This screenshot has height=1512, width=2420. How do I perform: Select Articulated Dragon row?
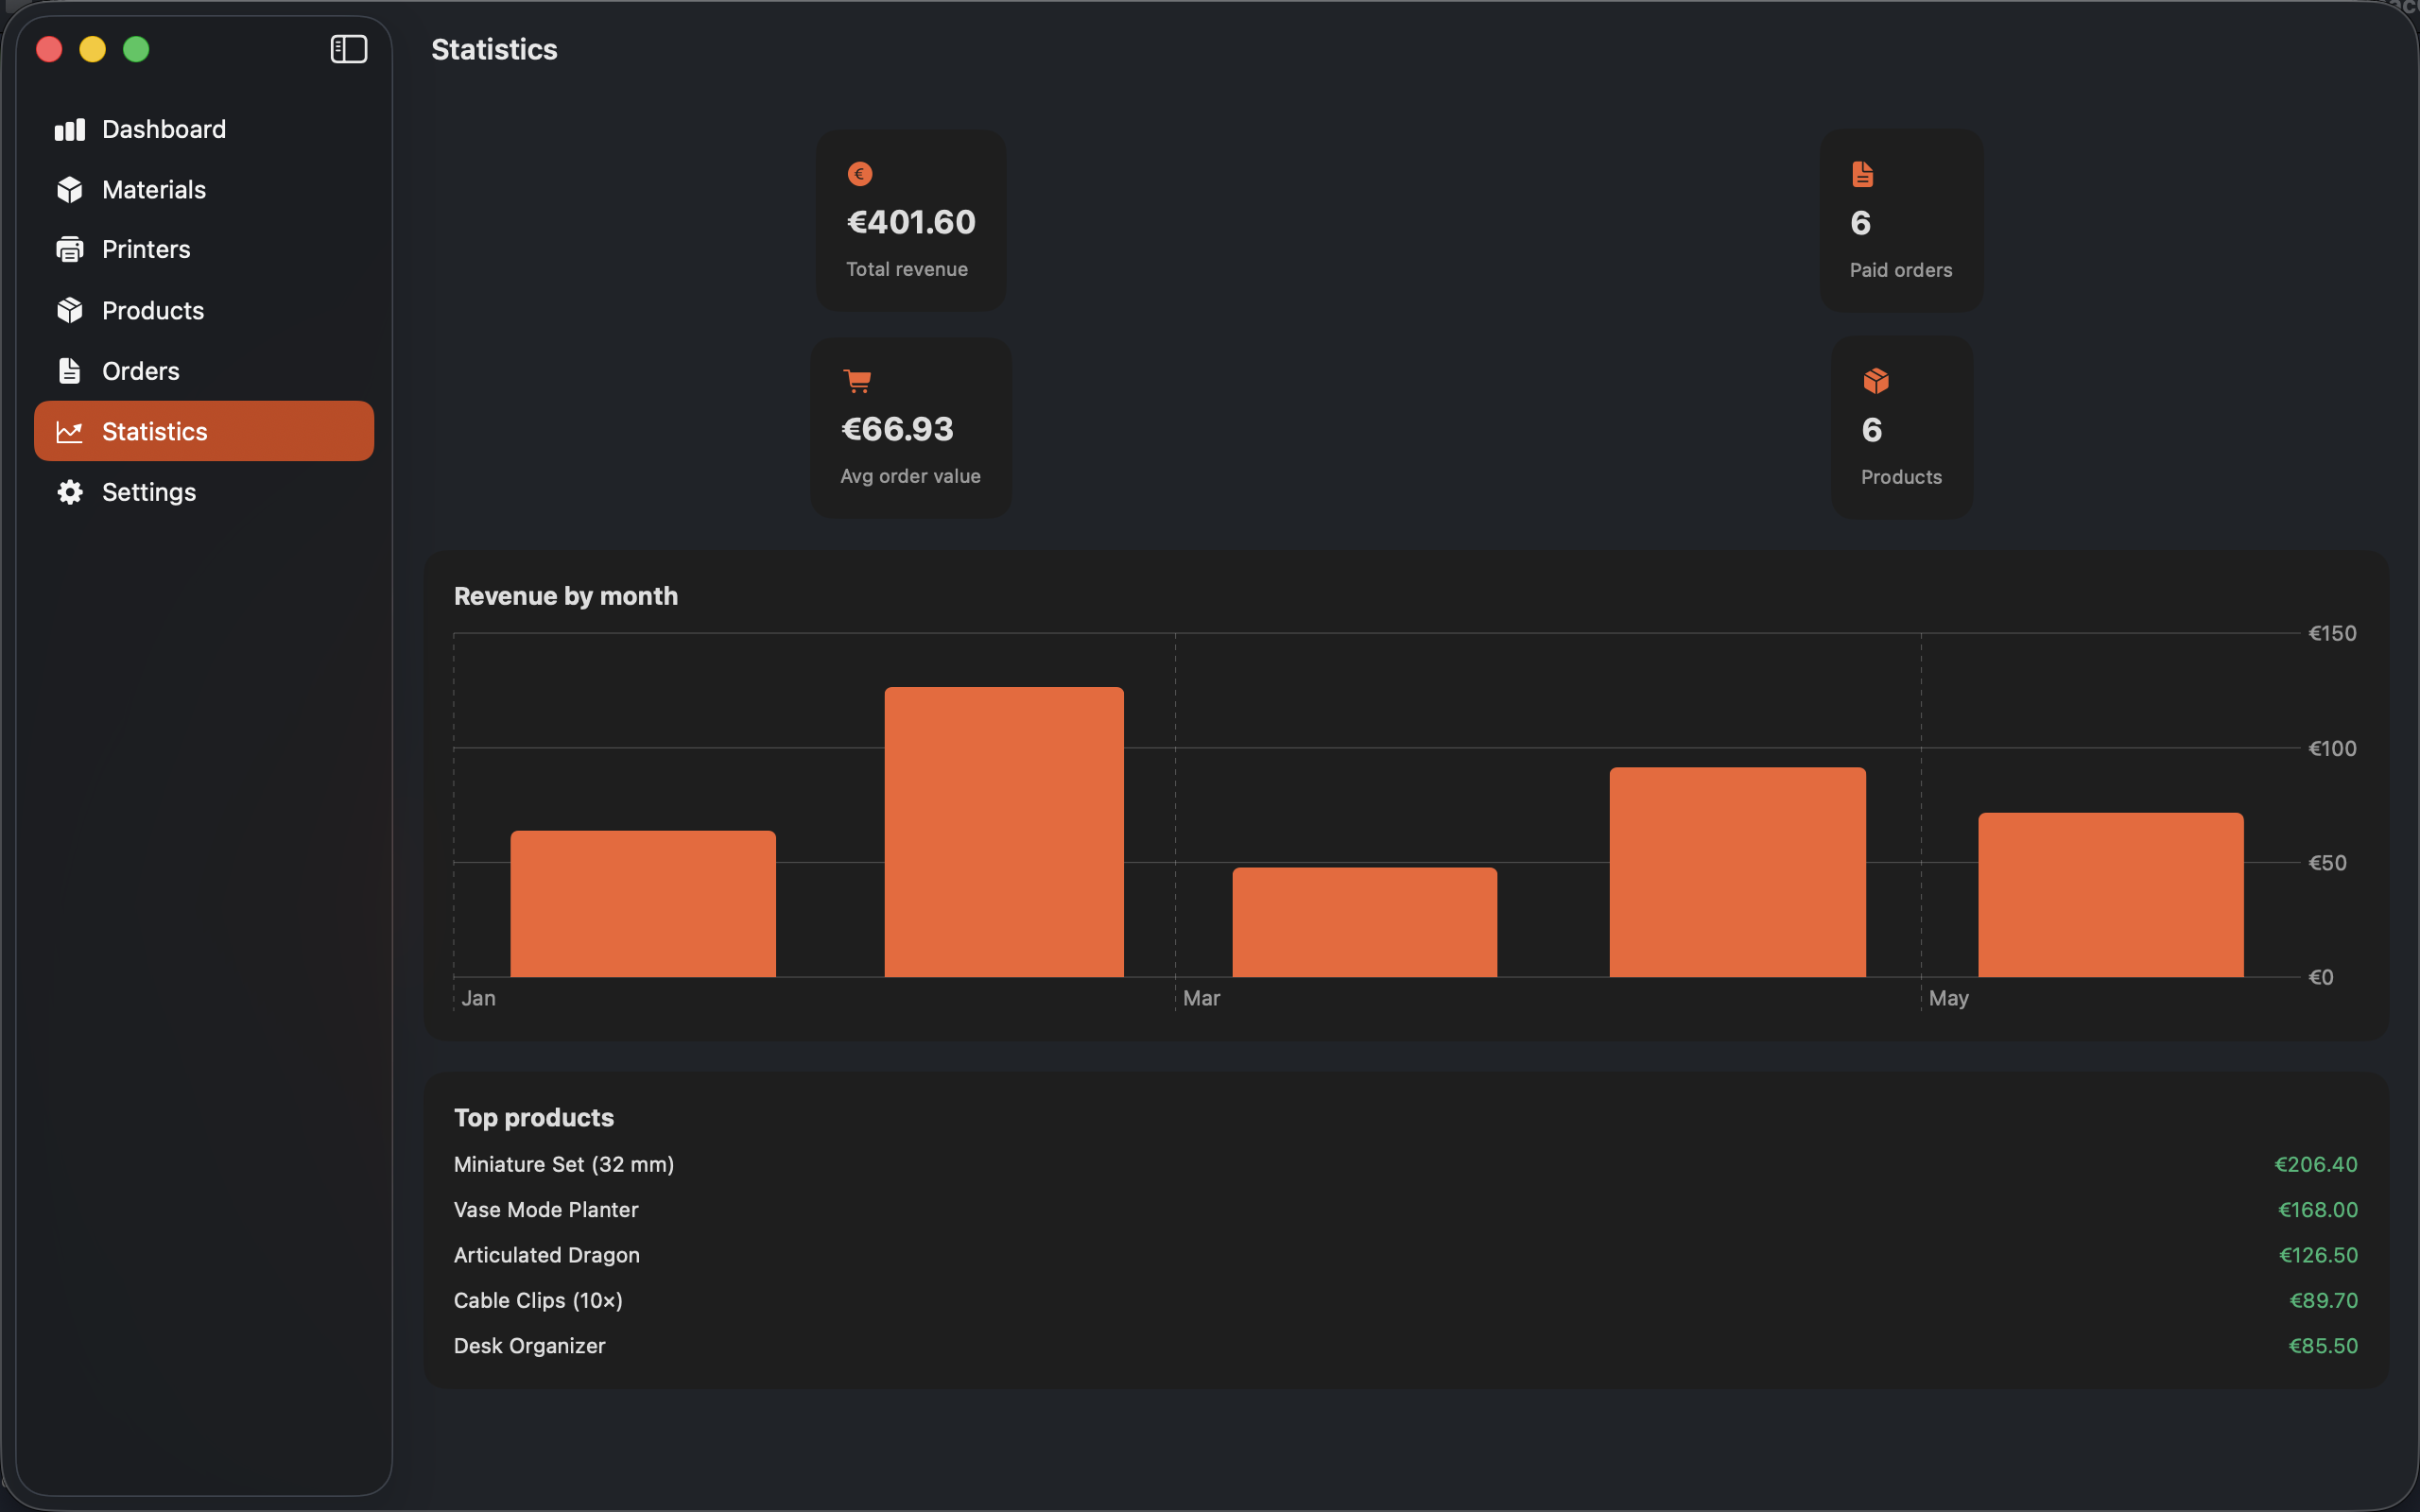1405,1255
